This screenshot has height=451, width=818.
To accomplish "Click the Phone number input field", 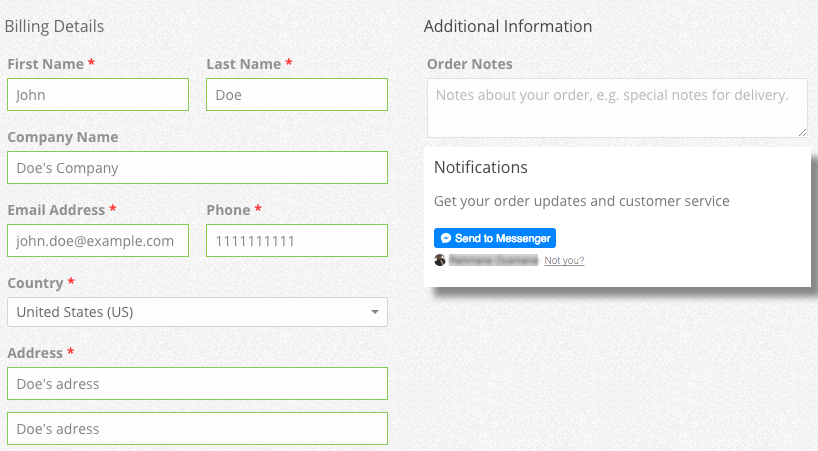I will [297, 240].
